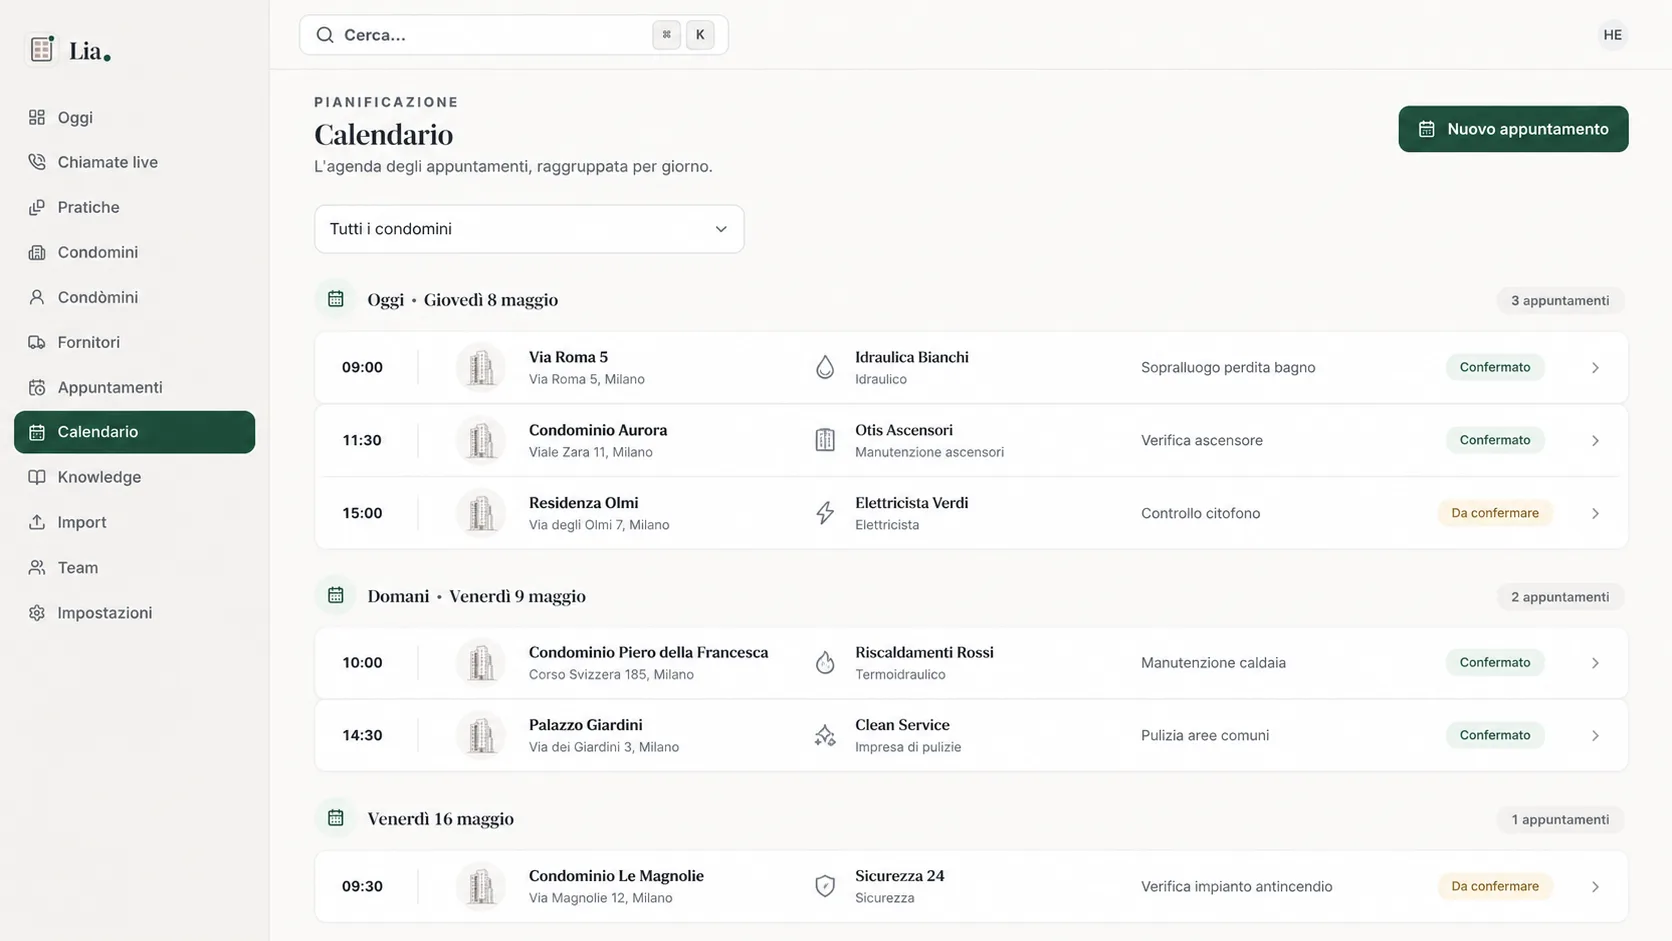Screen dimensions: 1672x941
Task: Click the calendar icon beside Domani Venerdì 9 maggio
Action: pyautogui.click(x=336, y=595)
